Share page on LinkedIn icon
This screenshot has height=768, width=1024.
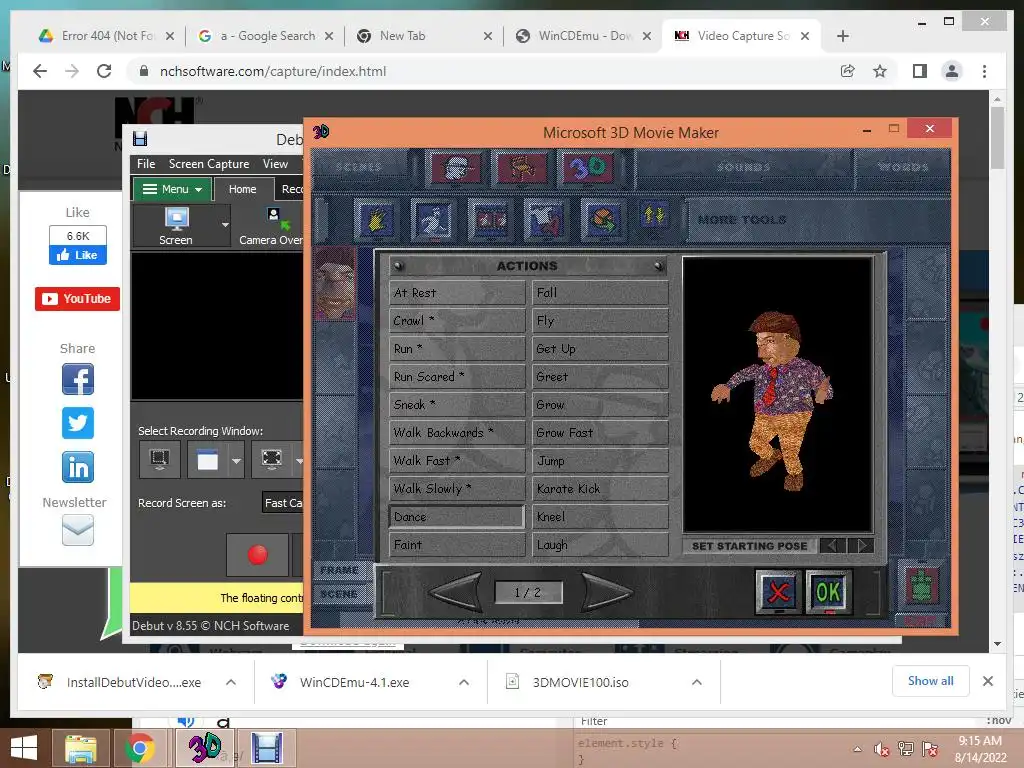coord(78,467)
